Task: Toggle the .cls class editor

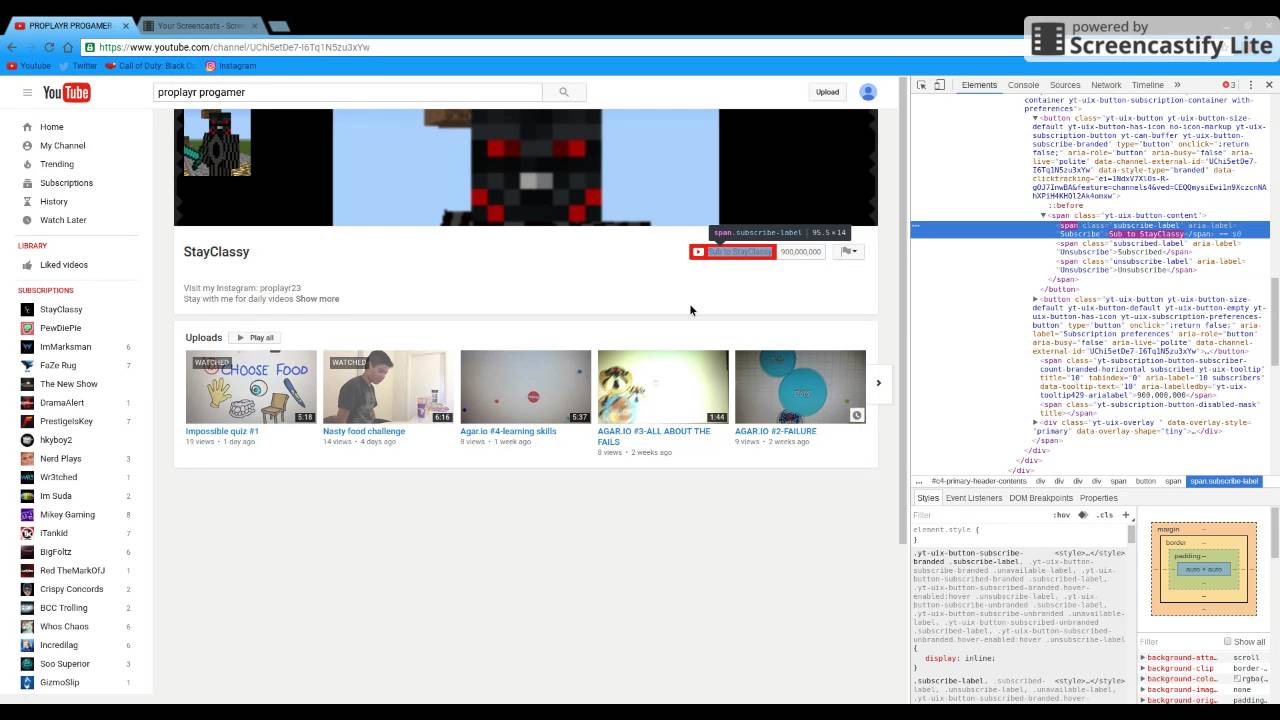Action: pyautogui.click(x=1104, y=515)
